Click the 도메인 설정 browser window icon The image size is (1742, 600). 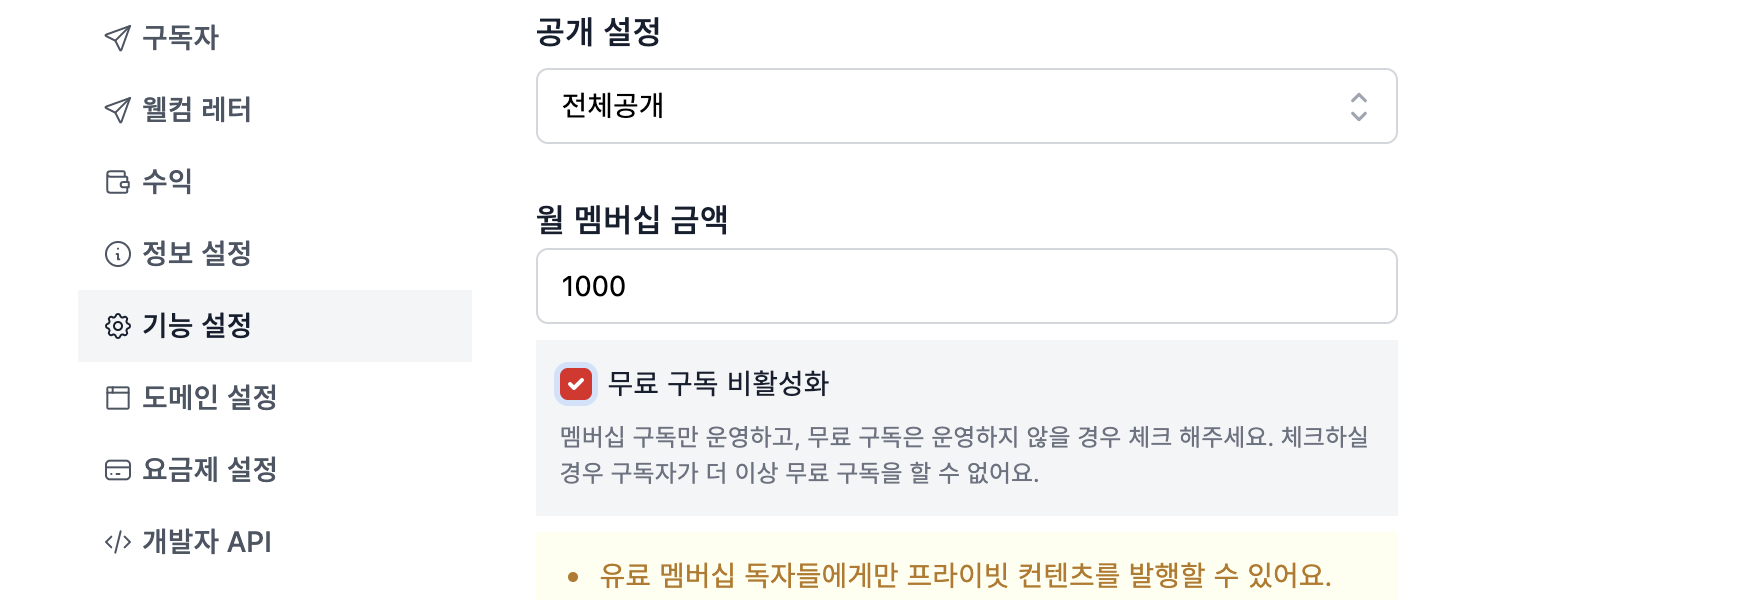coord(118,398)
